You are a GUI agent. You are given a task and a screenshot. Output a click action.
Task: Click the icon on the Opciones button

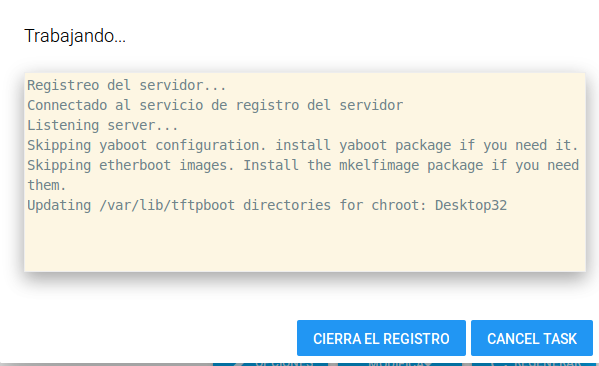pyautogui.click(x=238, y=363)
